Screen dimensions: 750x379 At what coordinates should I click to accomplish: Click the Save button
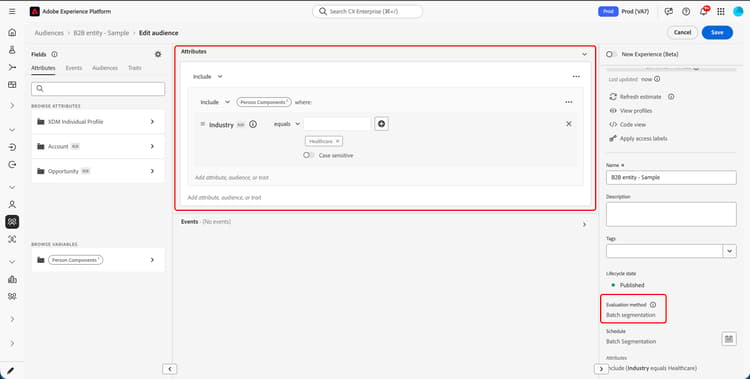tap(717, 33)
